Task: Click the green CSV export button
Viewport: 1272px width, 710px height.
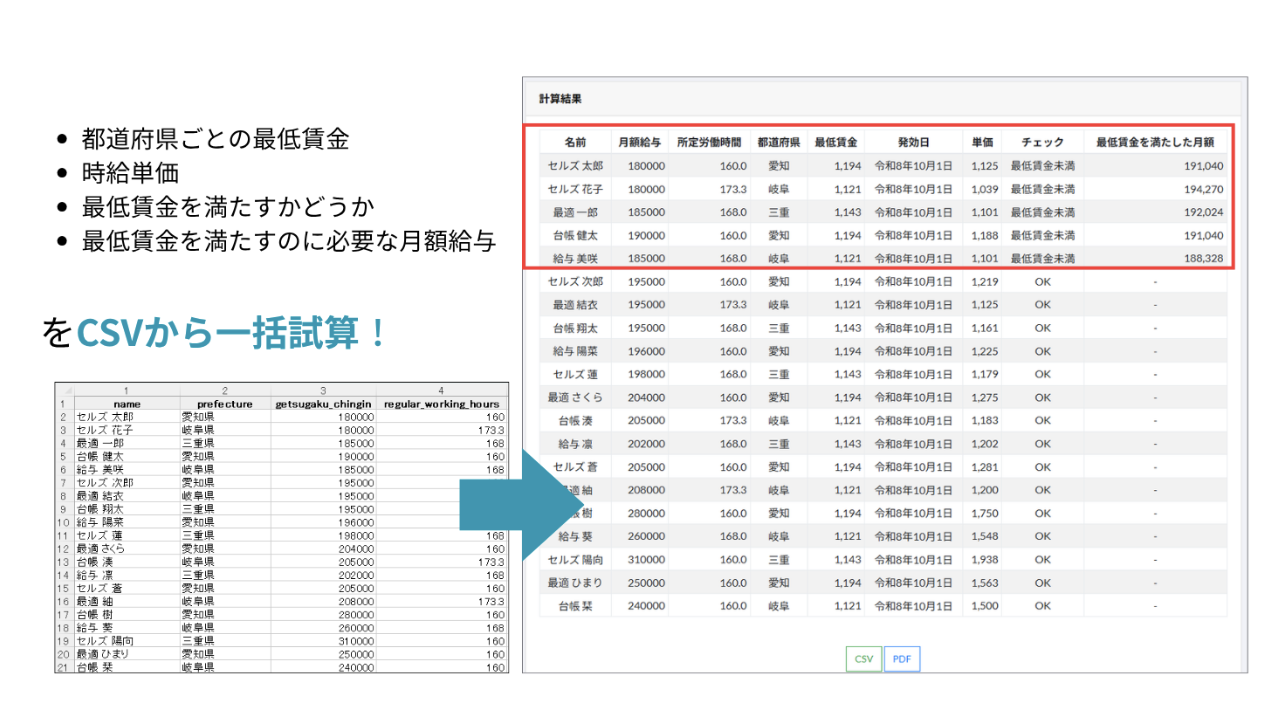Action: [x=864, y=659]
